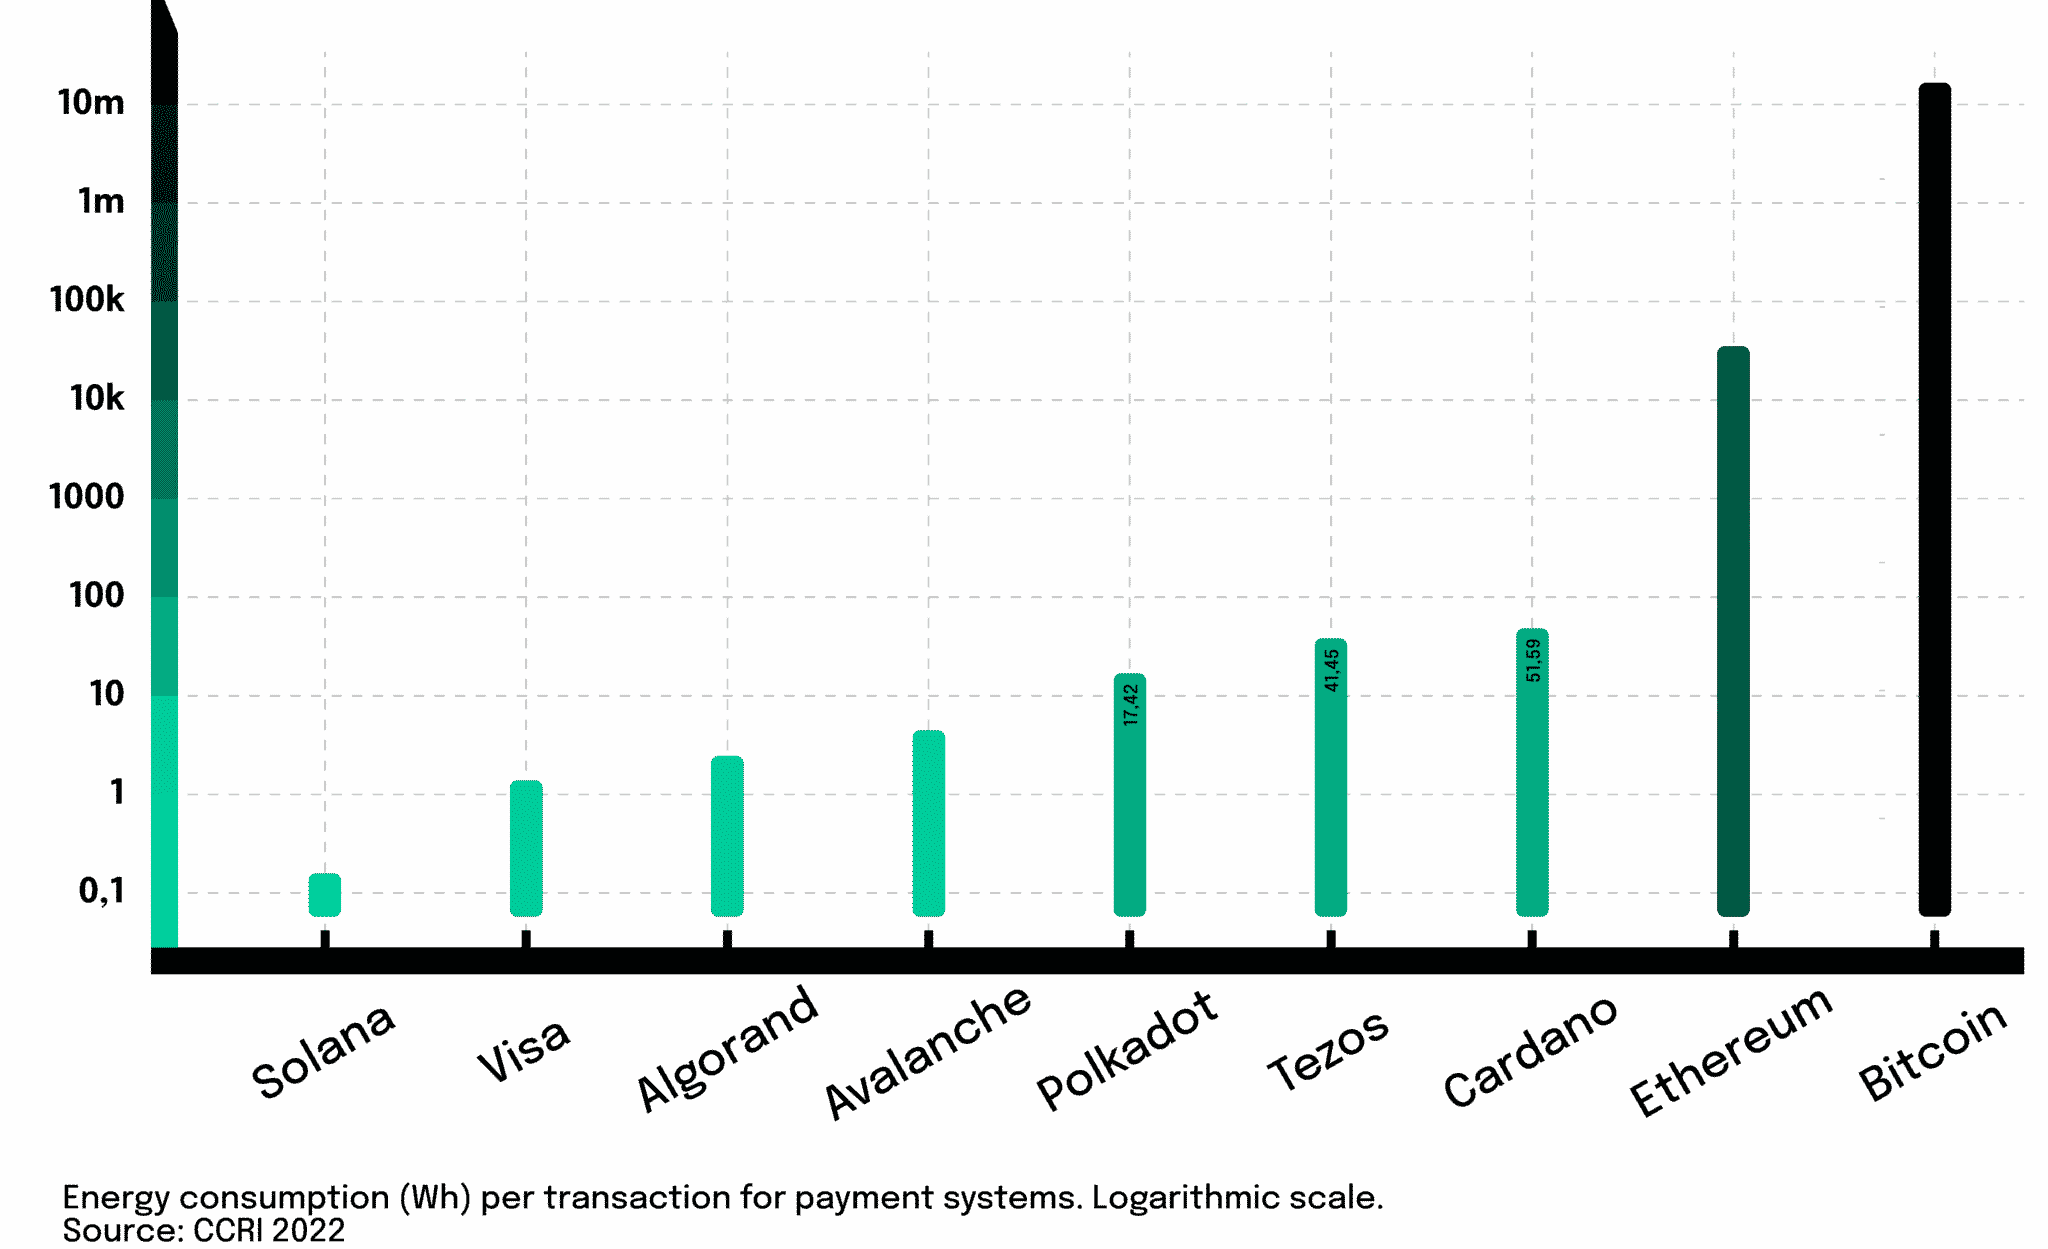Click the Polkadot axis label
This screenshot has width=2048, height=1249.
click(x=1127, y=1050)
